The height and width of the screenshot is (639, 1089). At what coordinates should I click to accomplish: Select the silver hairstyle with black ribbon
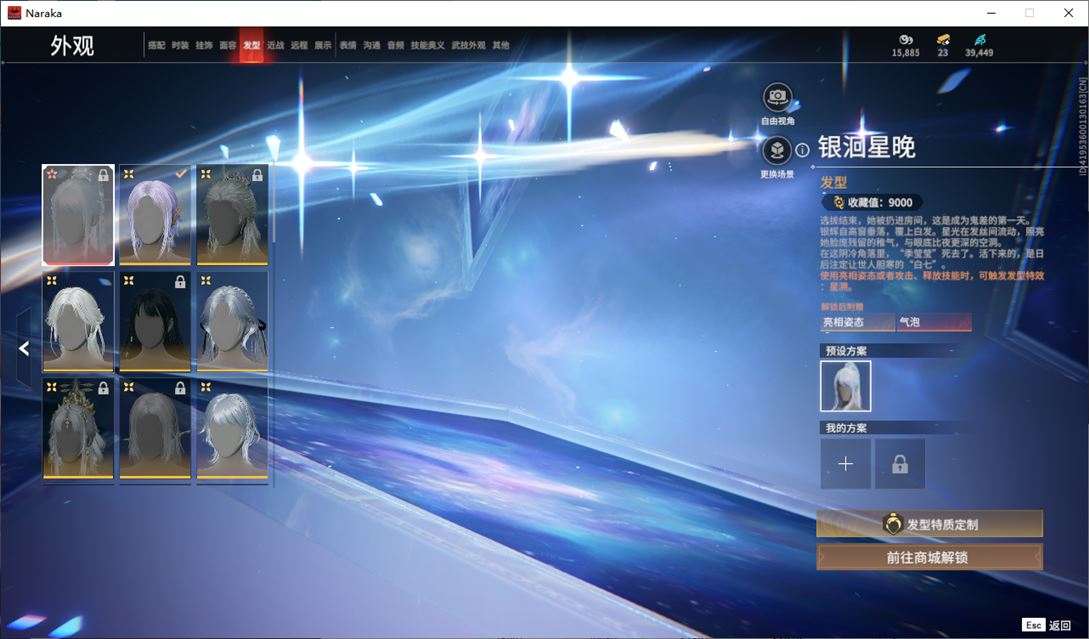232,322
